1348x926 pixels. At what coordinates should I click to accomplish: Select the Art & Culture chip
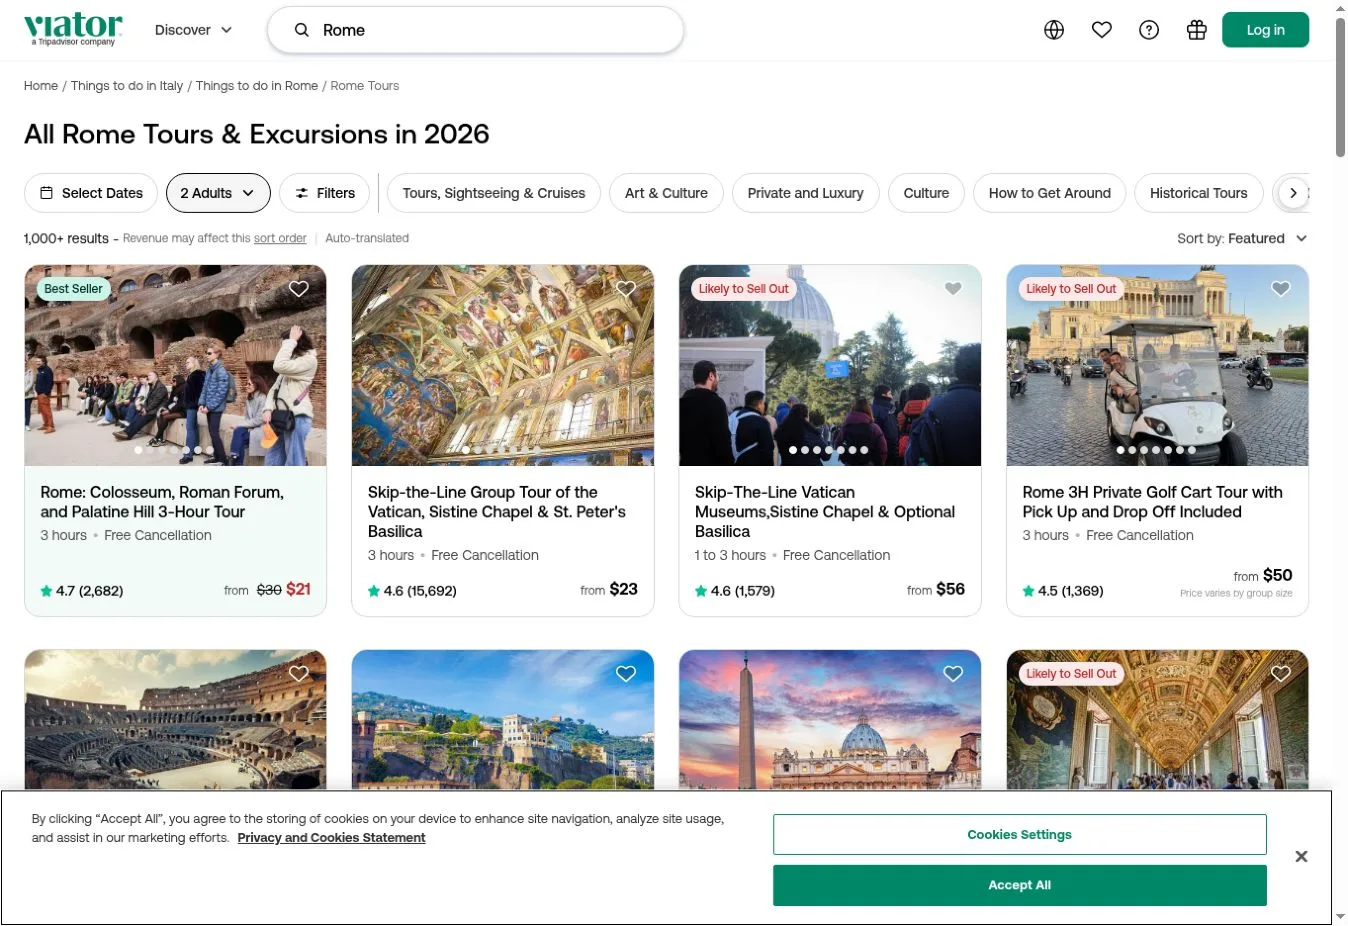(666, 193)
